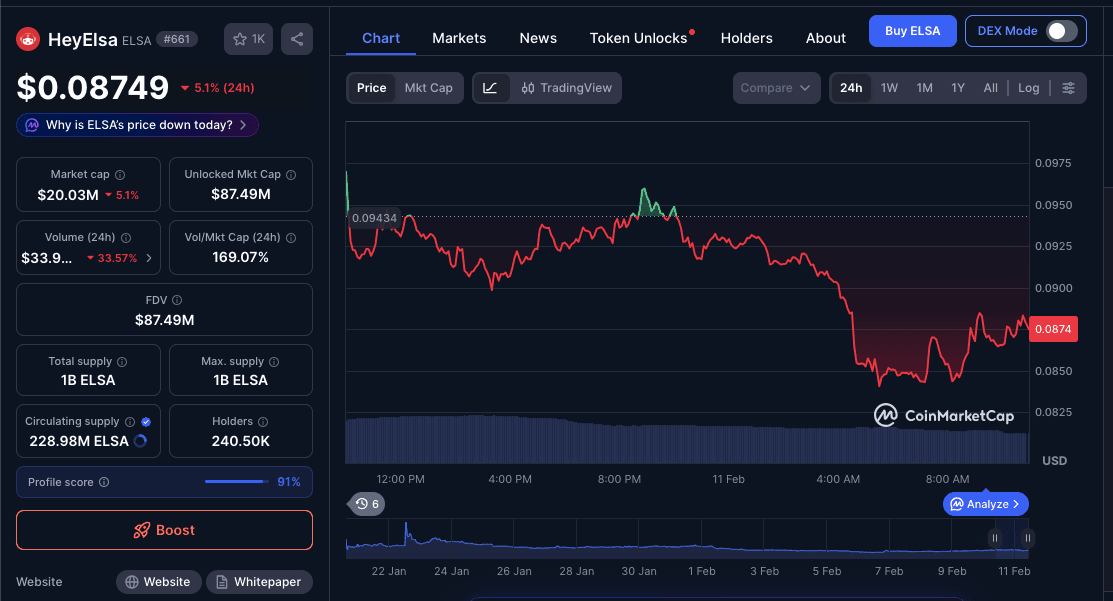Open the share icon next to the watchlist star
Viewport: 1113px width, 601px height.
297,38
